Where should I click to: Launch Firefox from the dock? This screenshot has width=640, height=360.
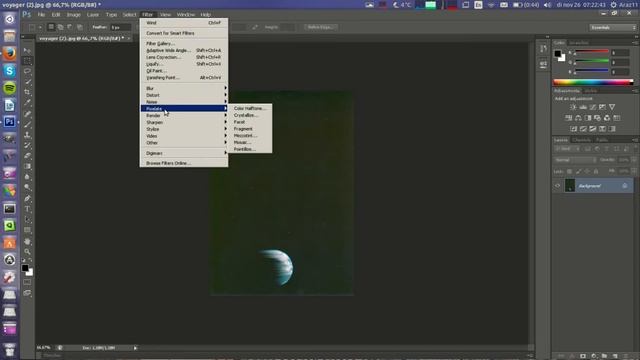[x=9, y=53]
